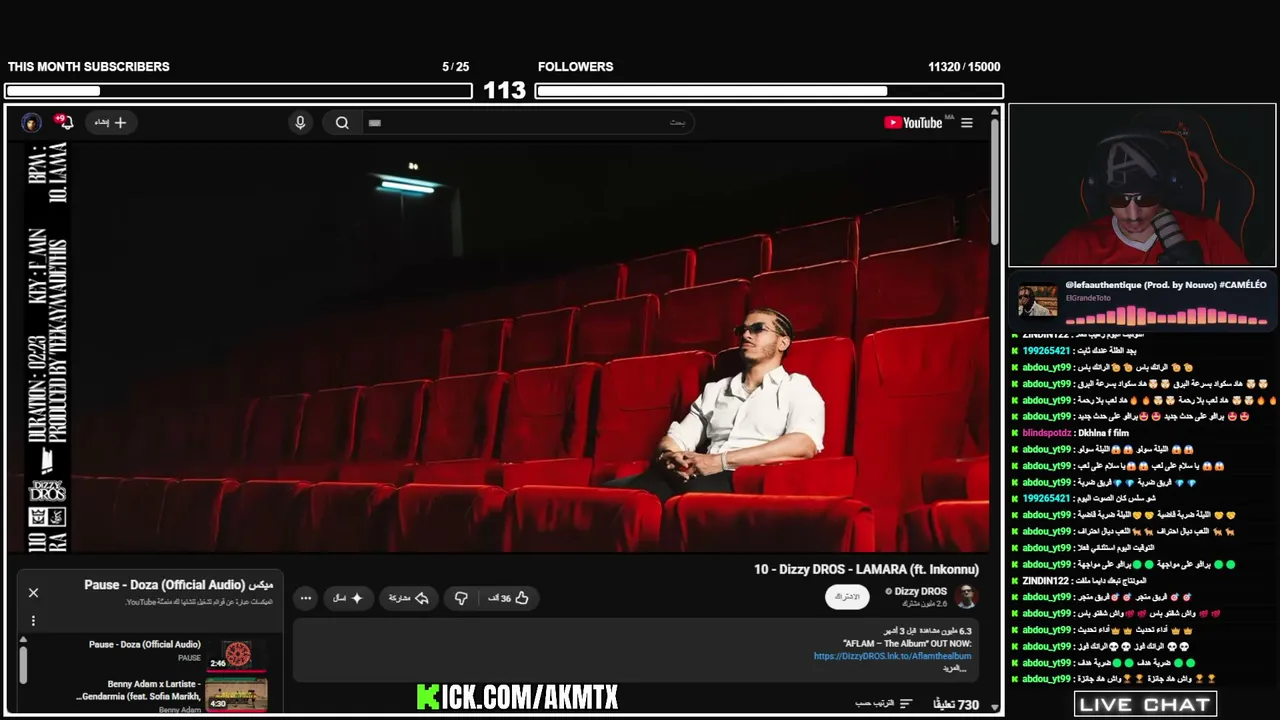Click the FOLLOWERS label

576,67
